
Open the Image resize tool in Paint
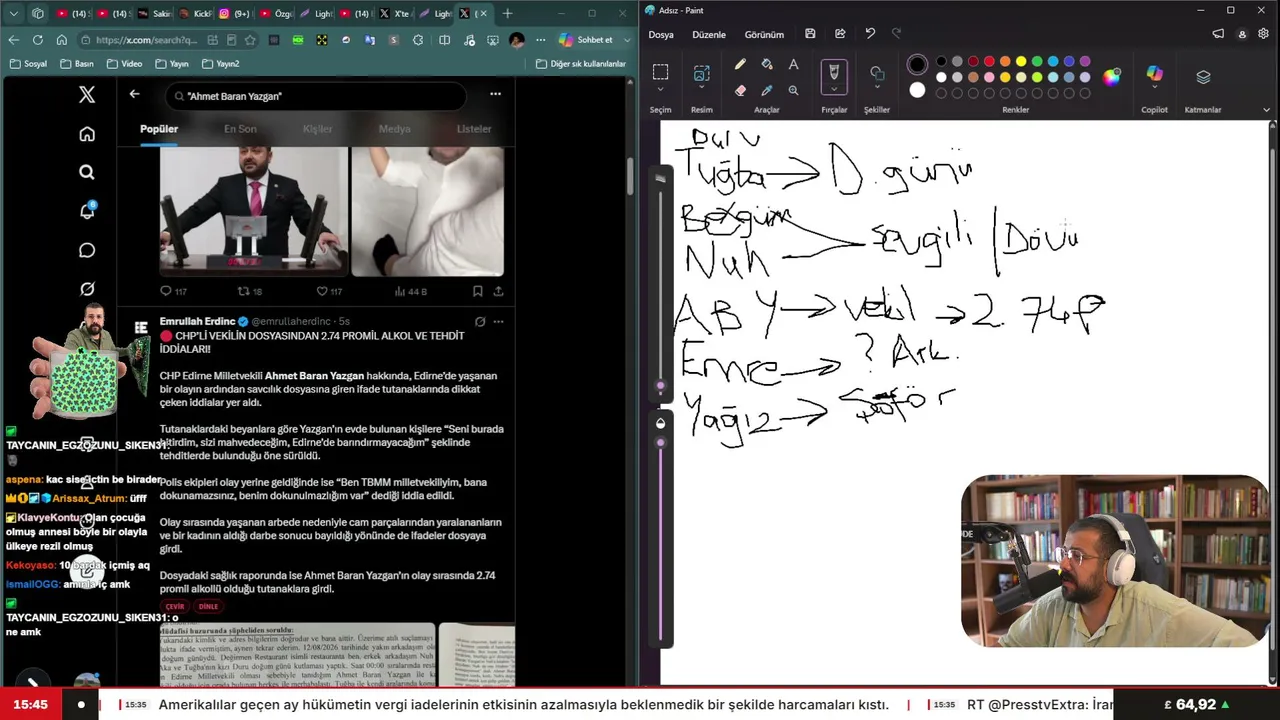click(702, 73)
